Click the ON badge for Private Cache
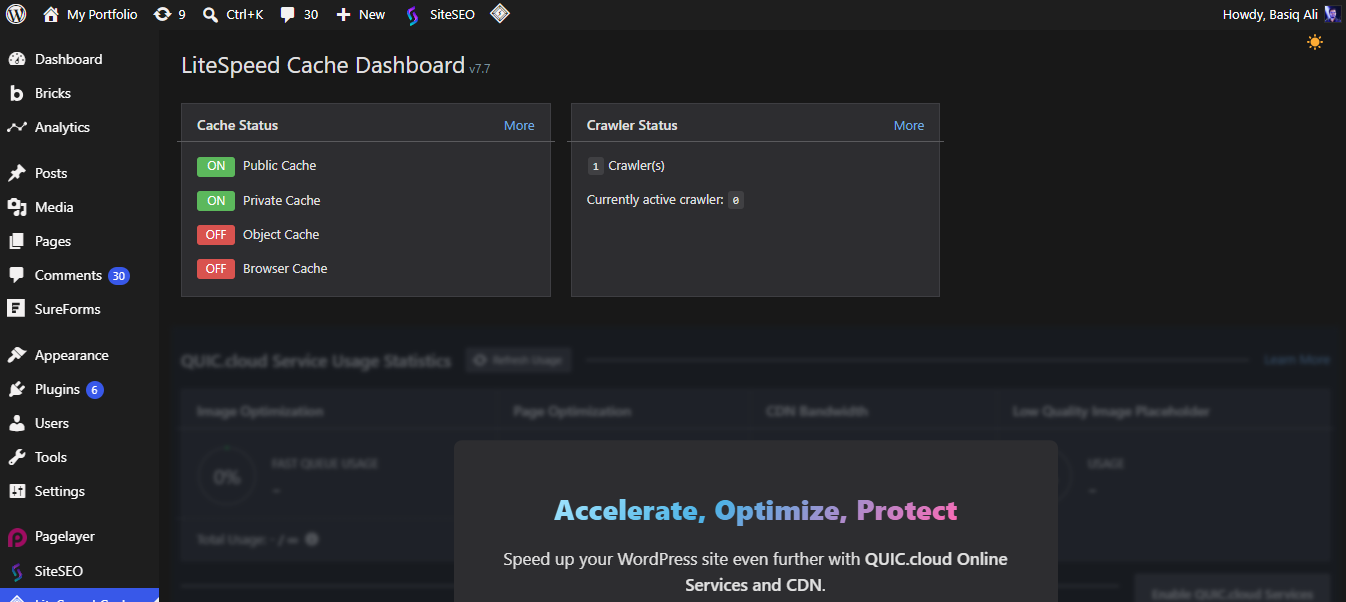 click(216, 200)
